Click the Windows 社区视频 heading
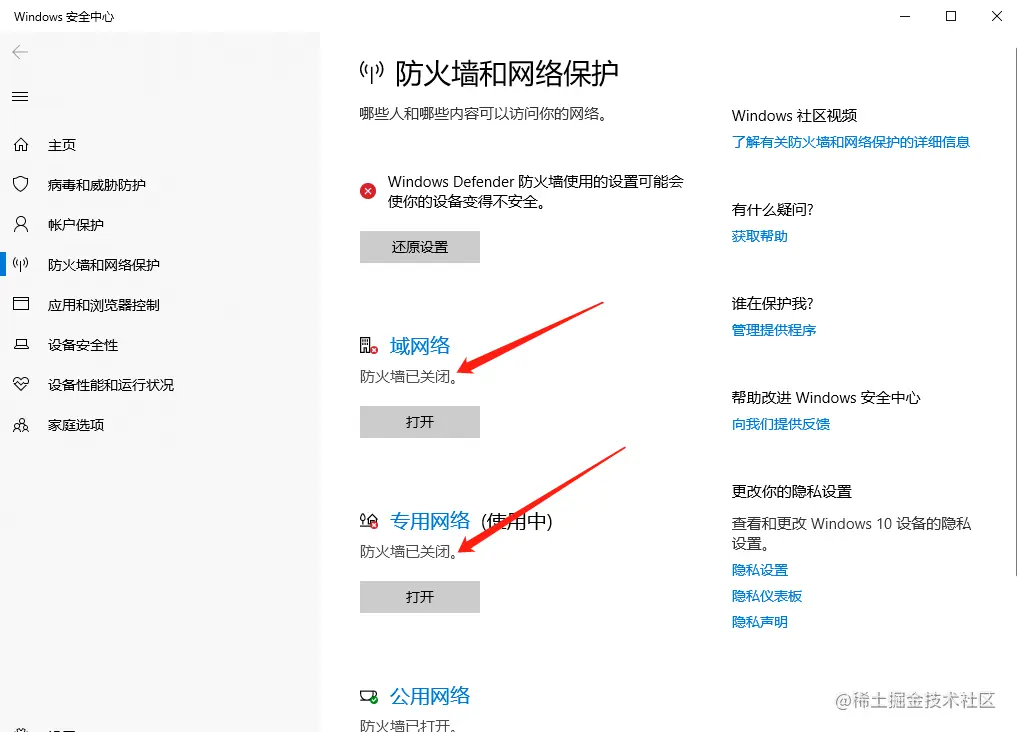This screenshot has height=732, width=1017. (x=795, y=115)
